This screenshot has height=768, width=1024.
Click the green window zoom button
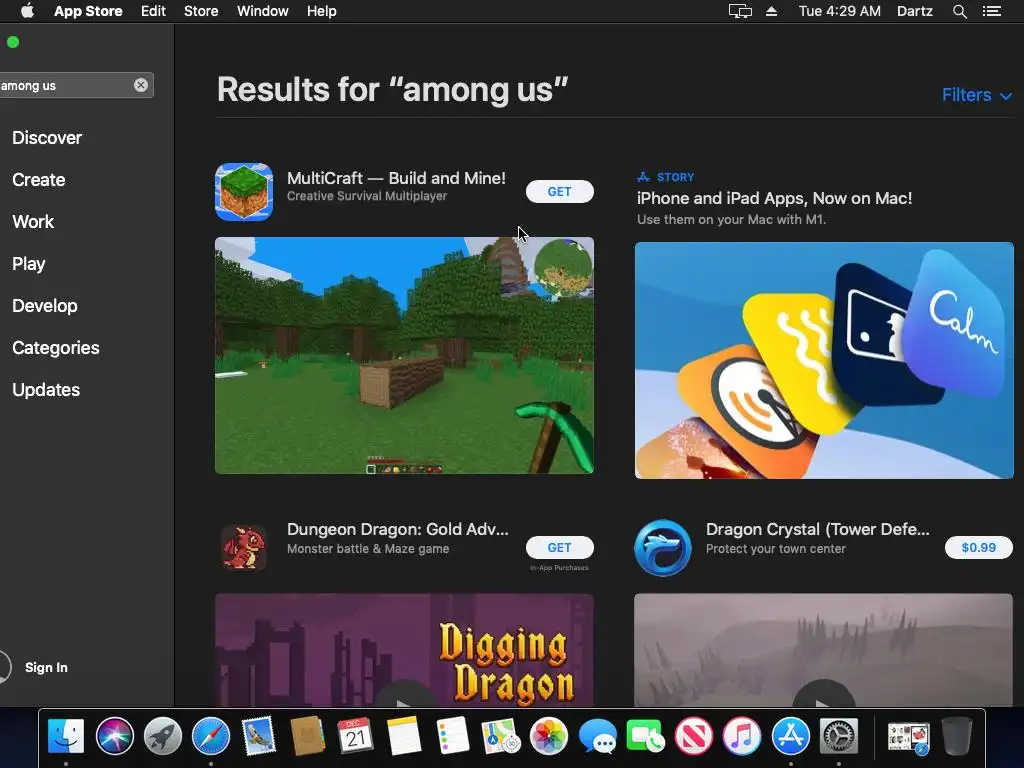point(13,42)
